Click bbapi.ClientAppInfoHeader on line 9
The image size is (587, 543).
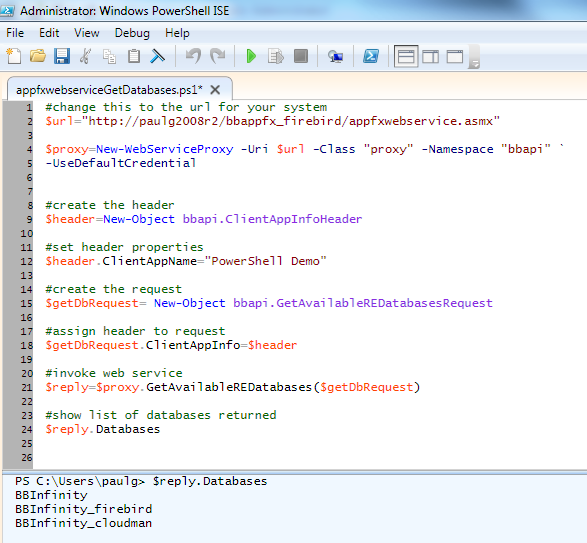(272, 219)
